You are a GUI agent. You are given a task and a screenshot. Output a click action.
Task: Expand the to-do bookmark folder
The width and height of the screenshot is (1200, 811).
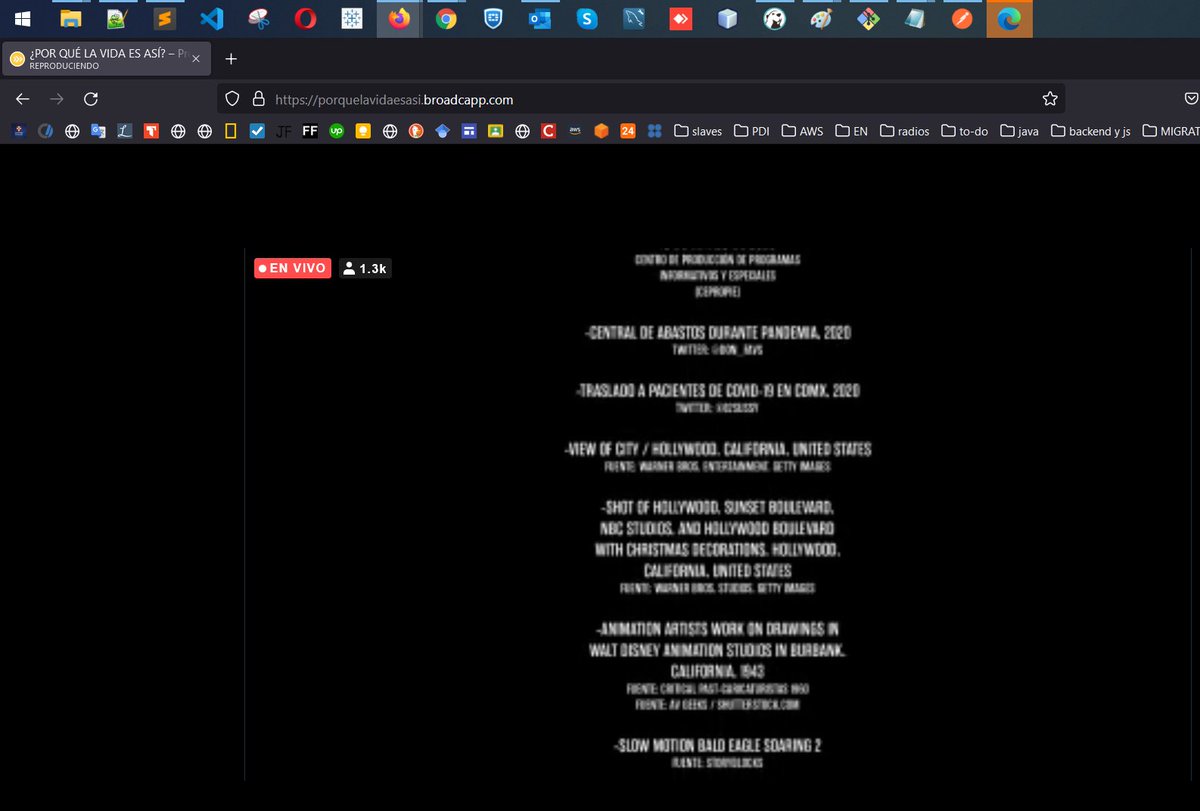click(965, 131)
